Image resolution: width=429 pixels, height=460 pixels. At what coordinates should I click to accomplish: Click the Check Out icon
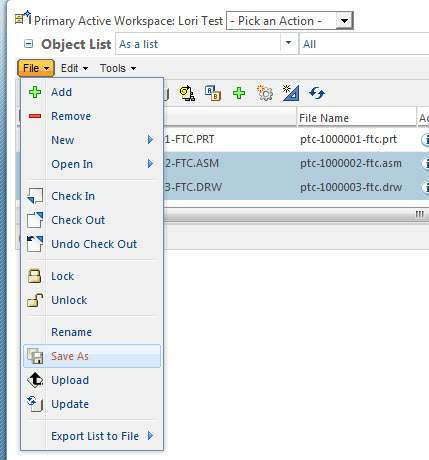coord(35,220)
